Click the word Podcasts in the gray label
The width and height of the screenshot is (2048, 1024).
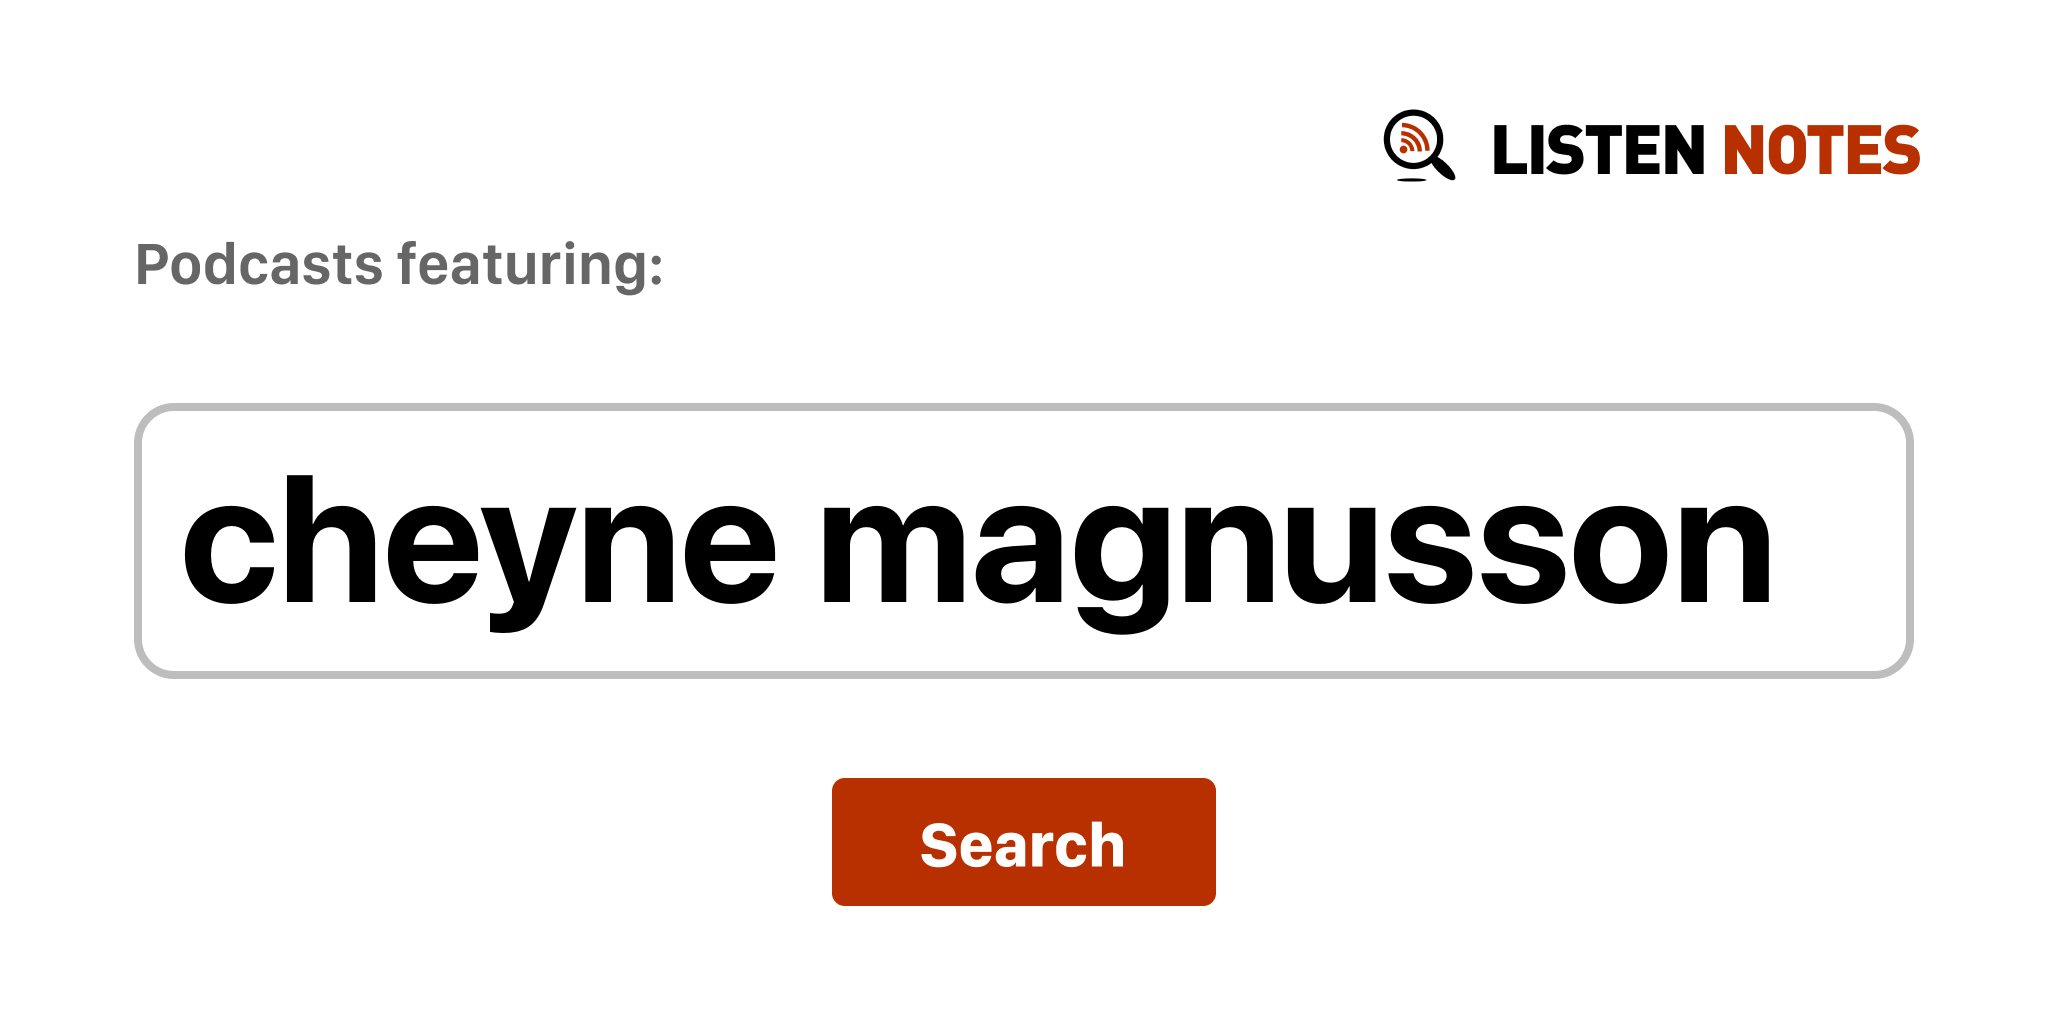pyautogui.click(x=259, y=265)
